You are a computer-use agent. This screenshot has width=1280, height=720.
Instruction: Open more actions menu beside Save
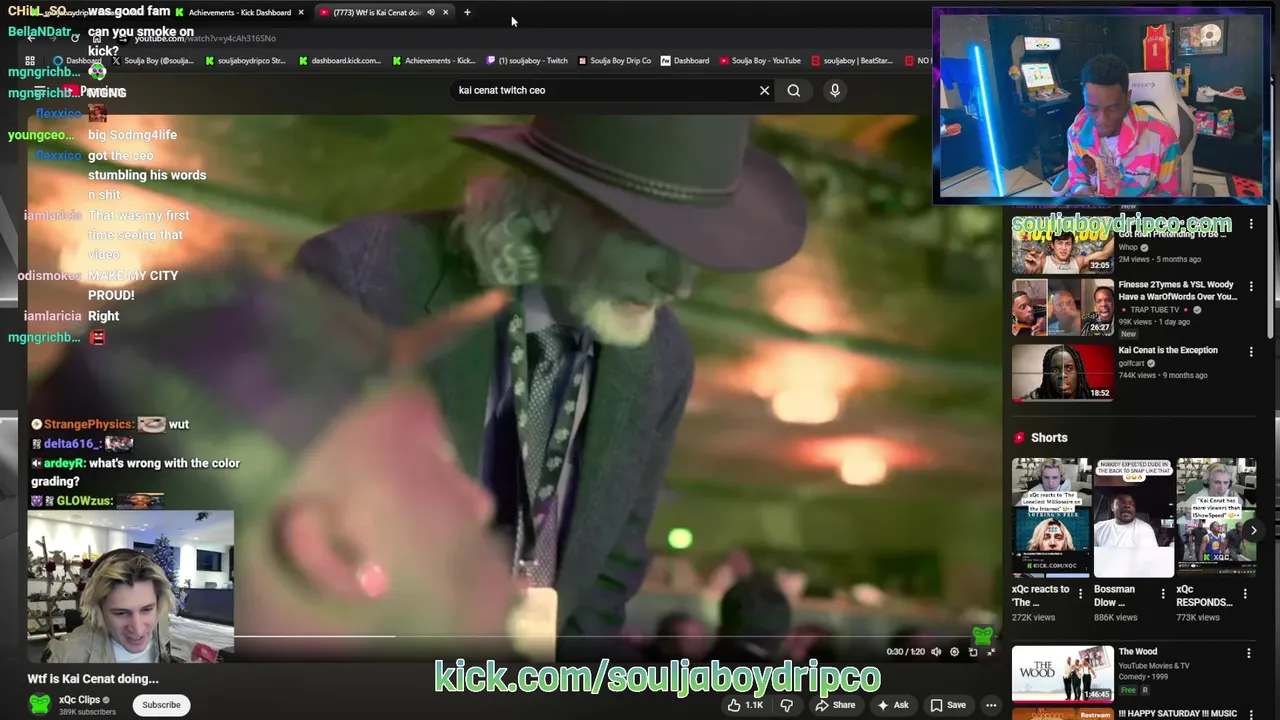pos(991,705)
